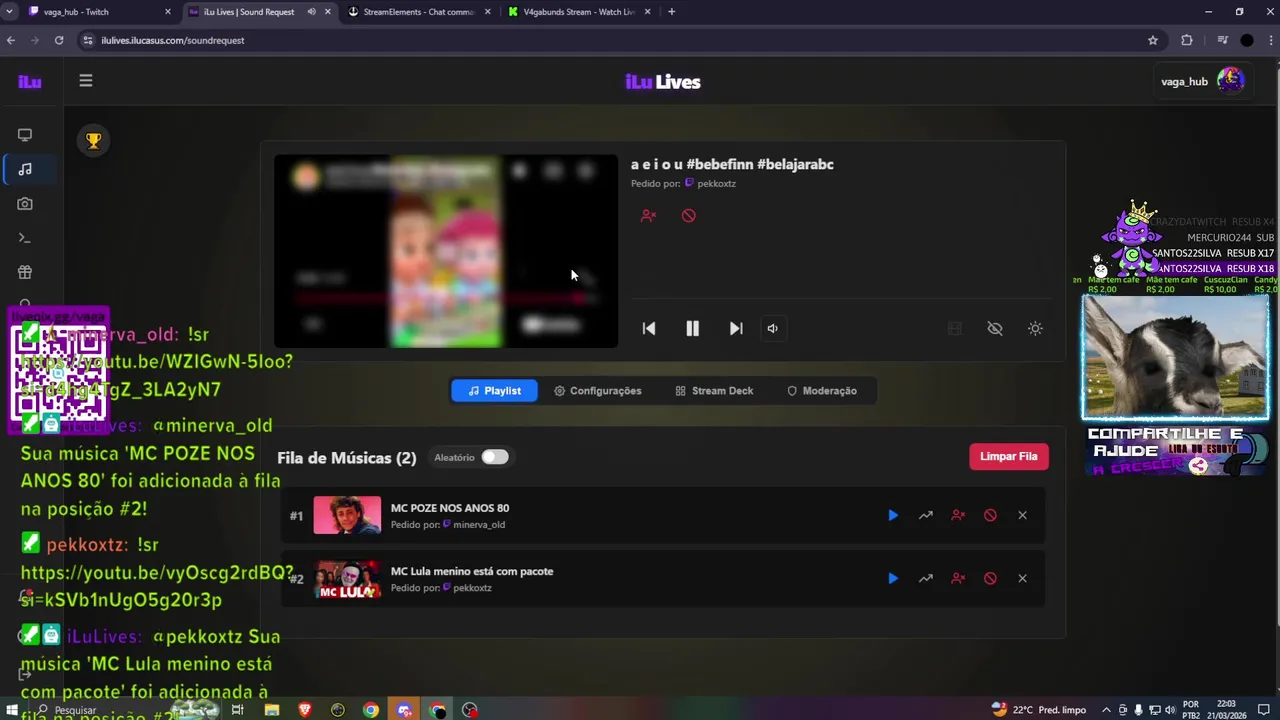Click the trophy icon button

pos(93,141)
